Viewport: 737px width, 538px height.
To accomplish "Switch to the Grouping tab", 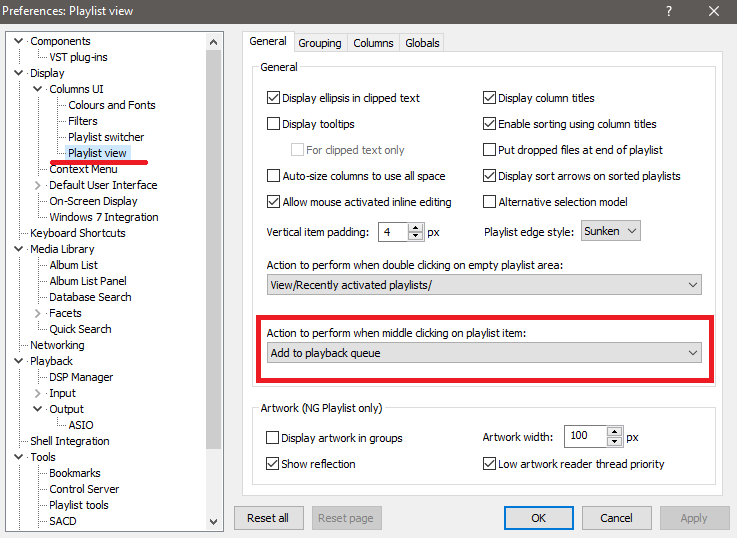I will (319, 43).
